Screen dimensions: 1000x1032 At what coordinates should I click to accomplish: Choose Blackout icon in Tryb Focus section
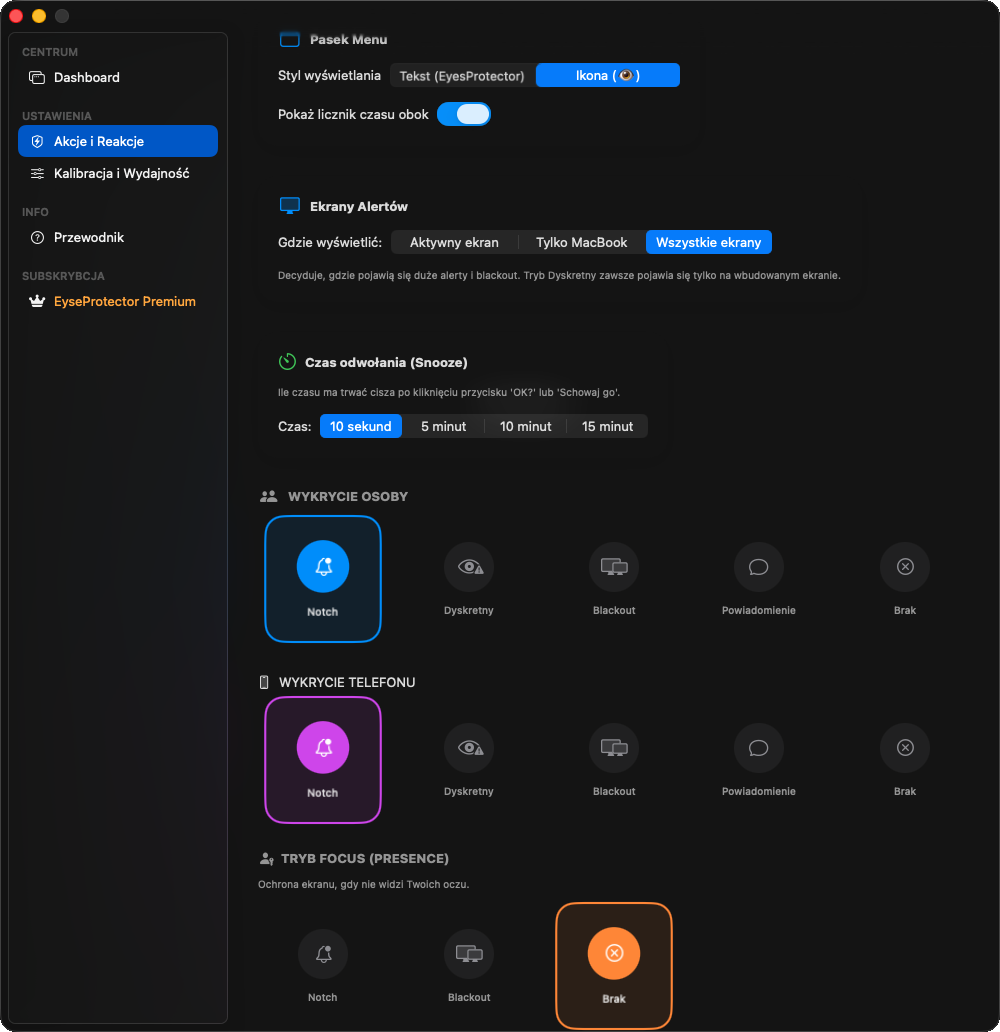coord(469,954)
